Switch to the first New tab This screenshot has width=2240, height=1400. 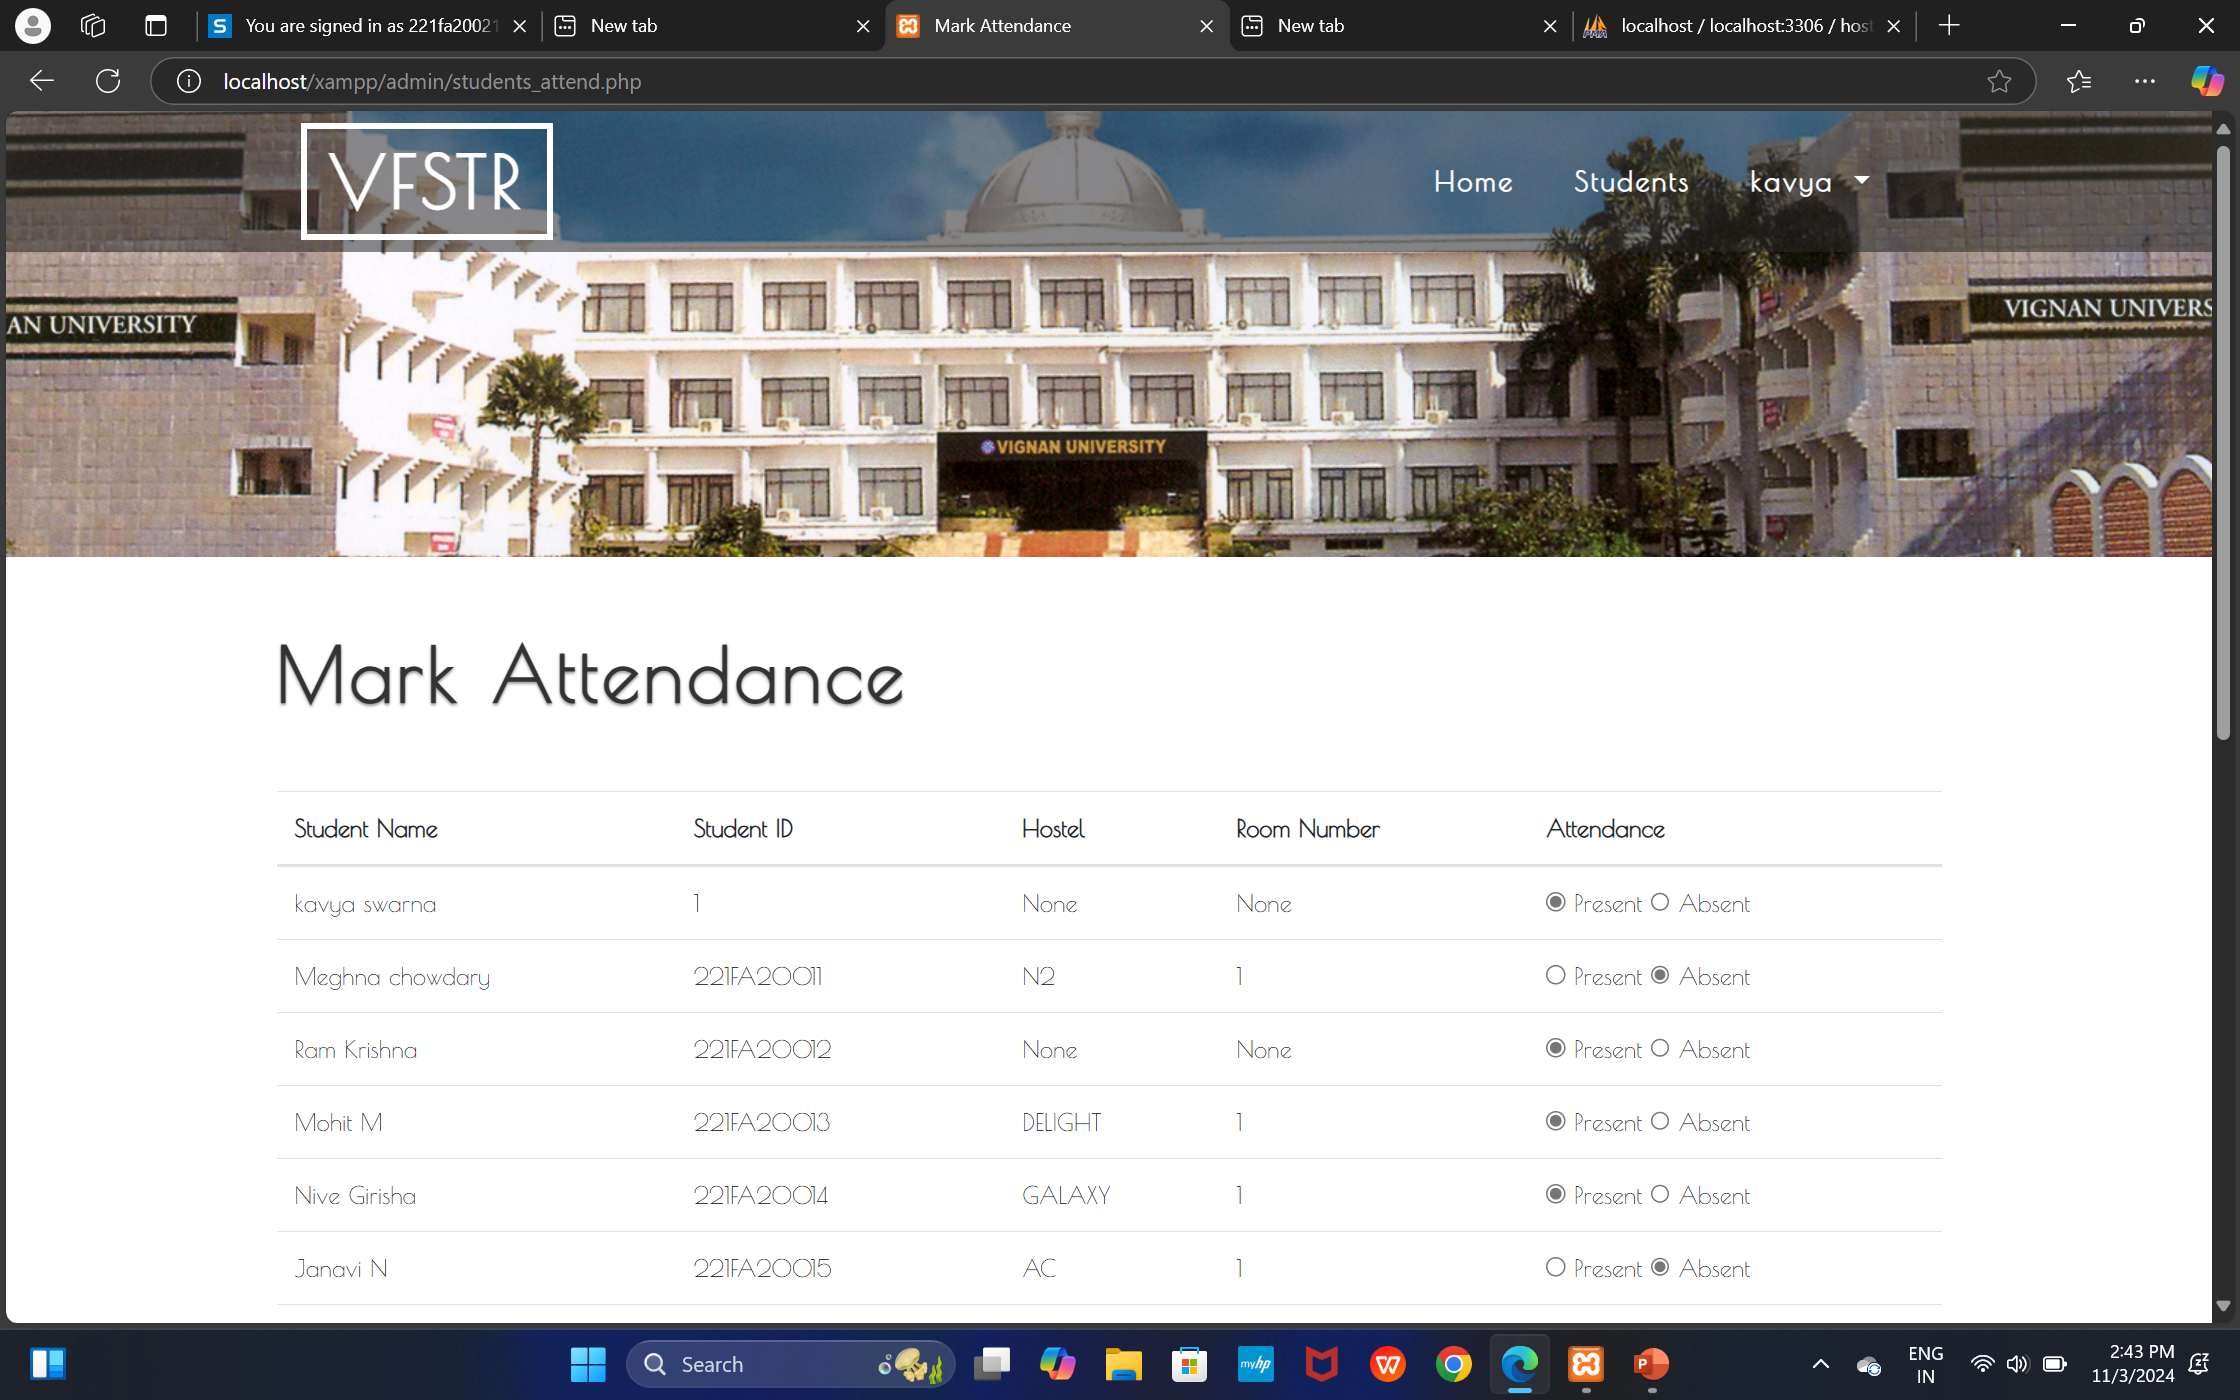[712, 26]
